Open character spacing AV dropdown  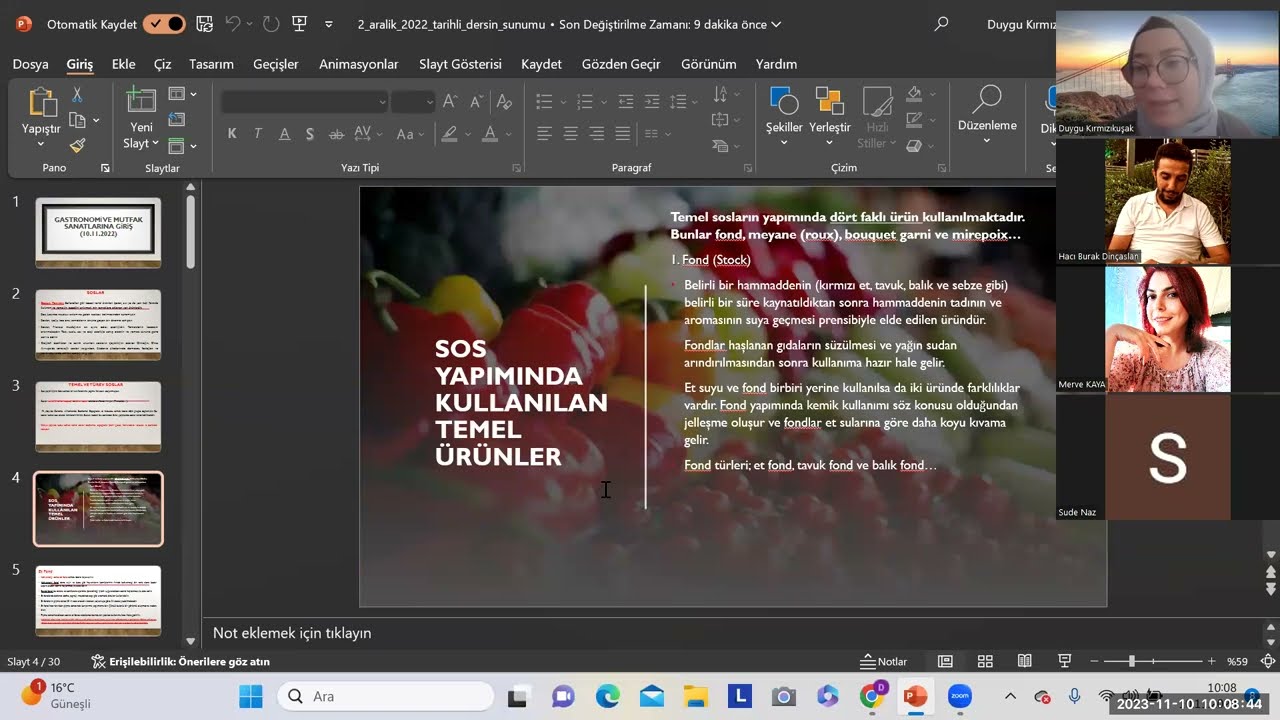[x=367, y=134]
